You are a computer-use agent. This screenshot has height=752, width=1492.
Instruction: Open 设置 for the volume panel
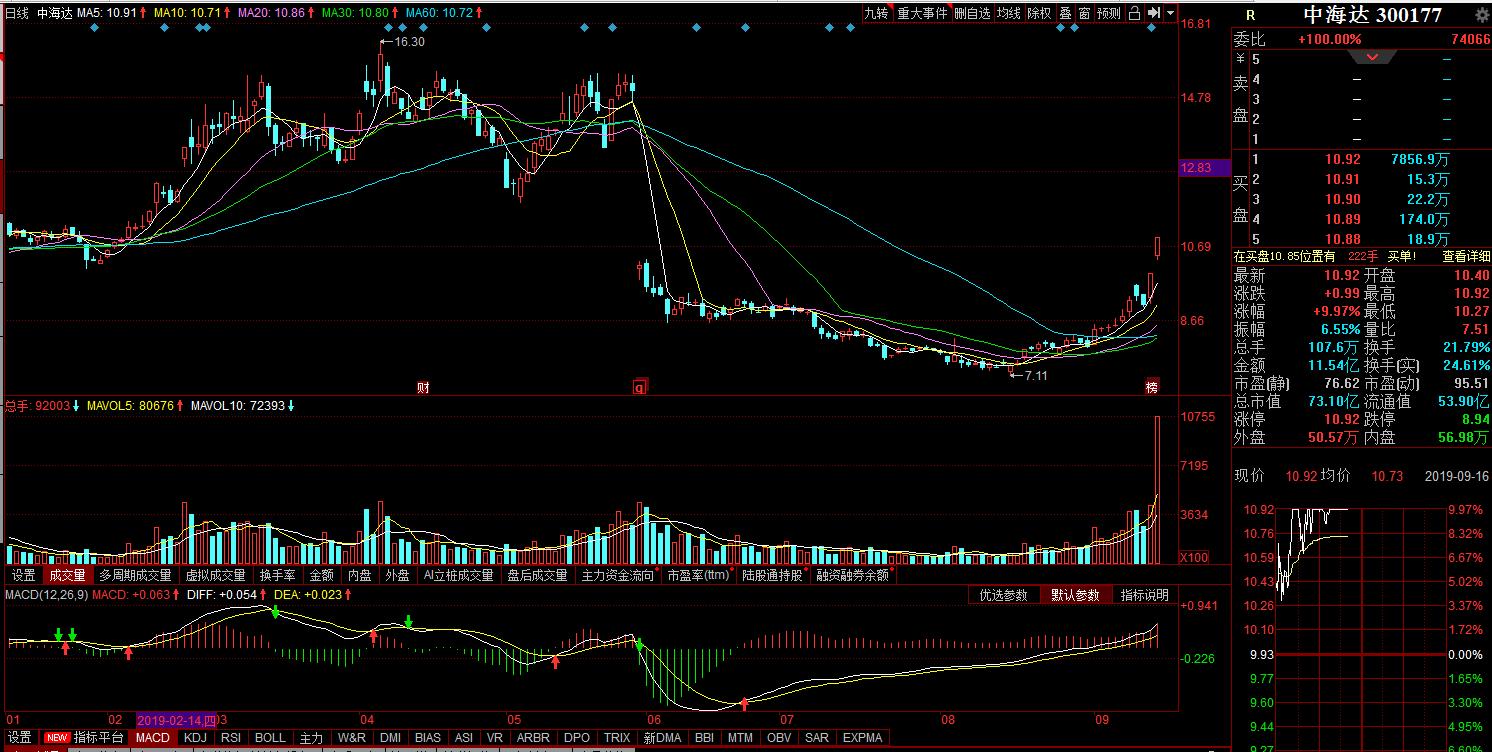(x=23, y=575)
